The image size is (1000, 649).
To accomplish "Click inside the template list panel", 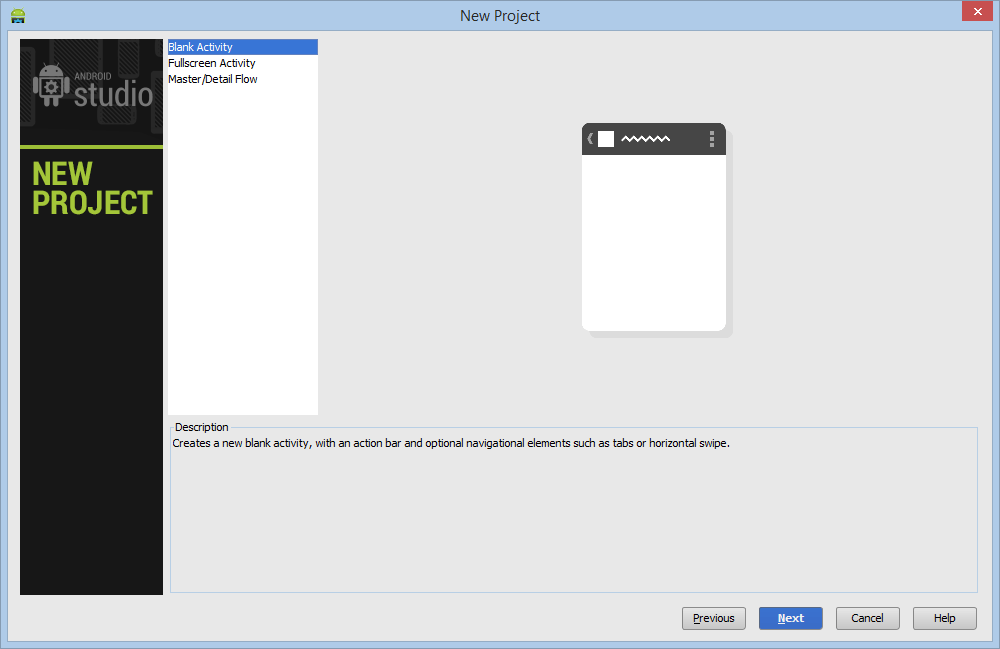I will click(x=242, y=250).
